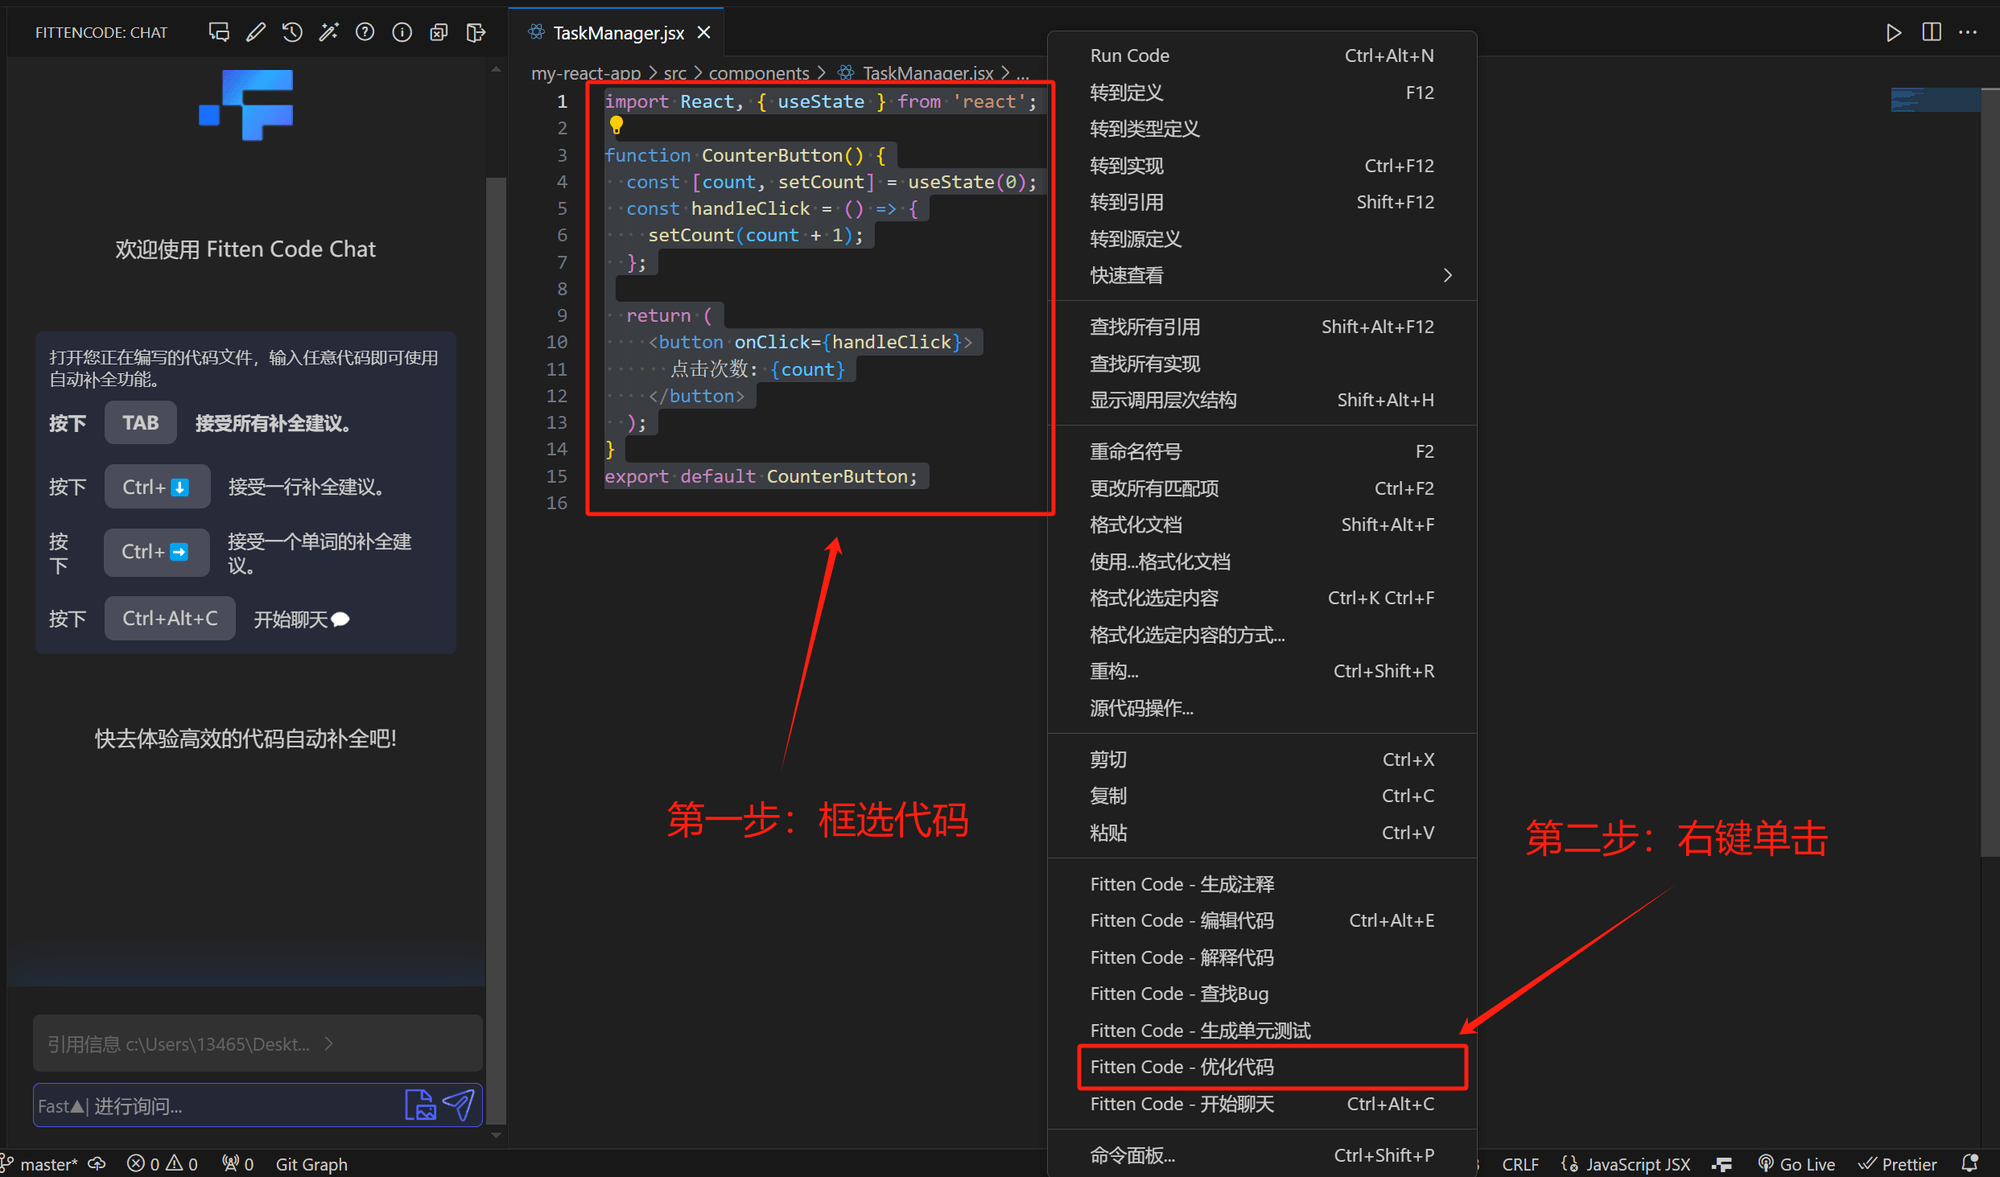Expand the 快速查看 submenu arrow
2000x1177 pixels.
(x=1447, y=275)
